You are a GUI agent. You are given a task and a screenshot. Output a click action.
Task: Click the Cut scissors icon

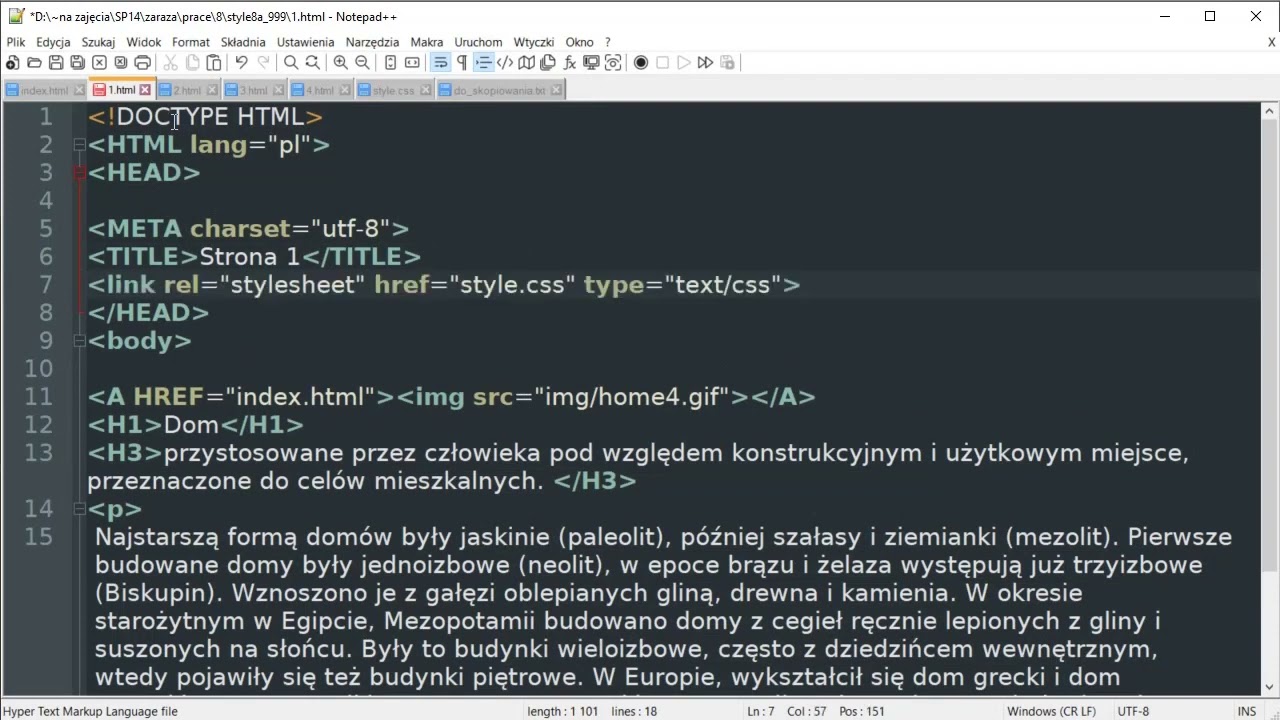(171, 63)
